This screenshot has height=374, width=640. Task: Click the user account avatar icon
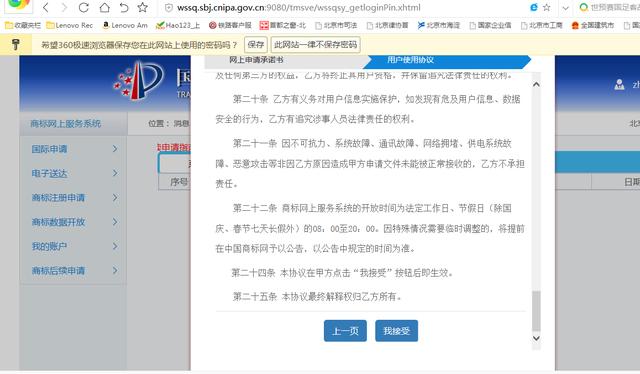(619, 85)
